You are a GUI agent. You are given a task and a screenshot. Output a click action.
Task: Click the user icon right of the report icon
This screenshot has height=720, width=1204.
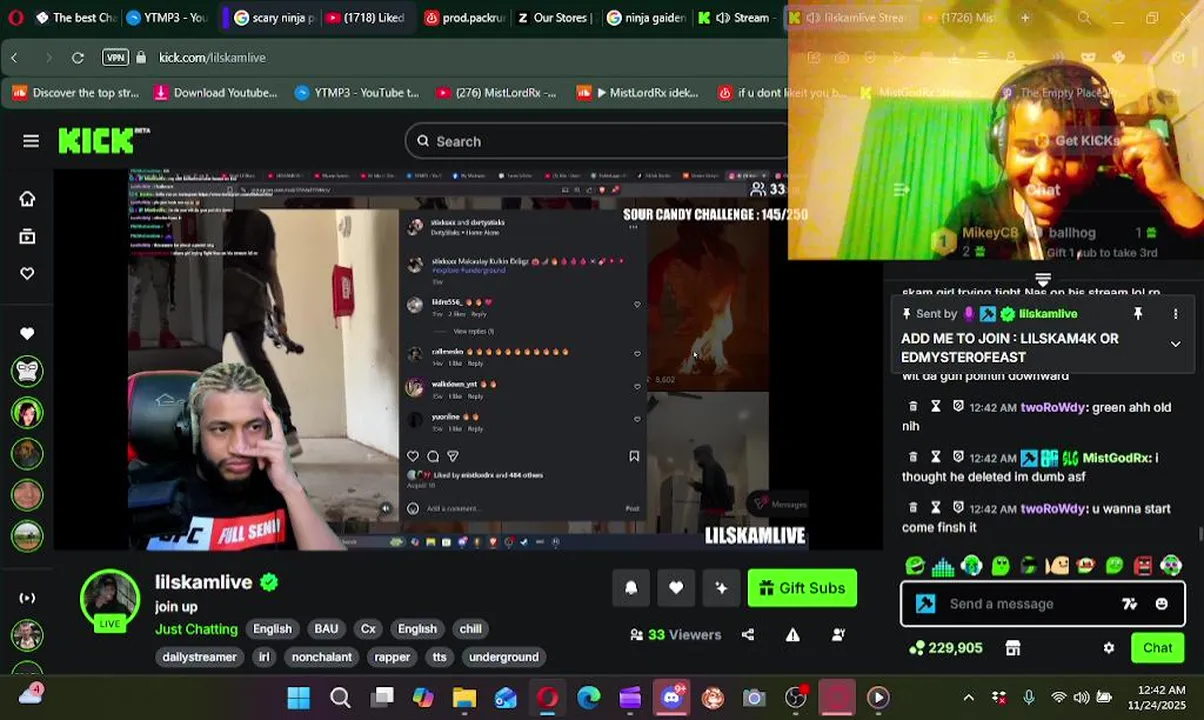pyautogui.click(x=838, y=634)
